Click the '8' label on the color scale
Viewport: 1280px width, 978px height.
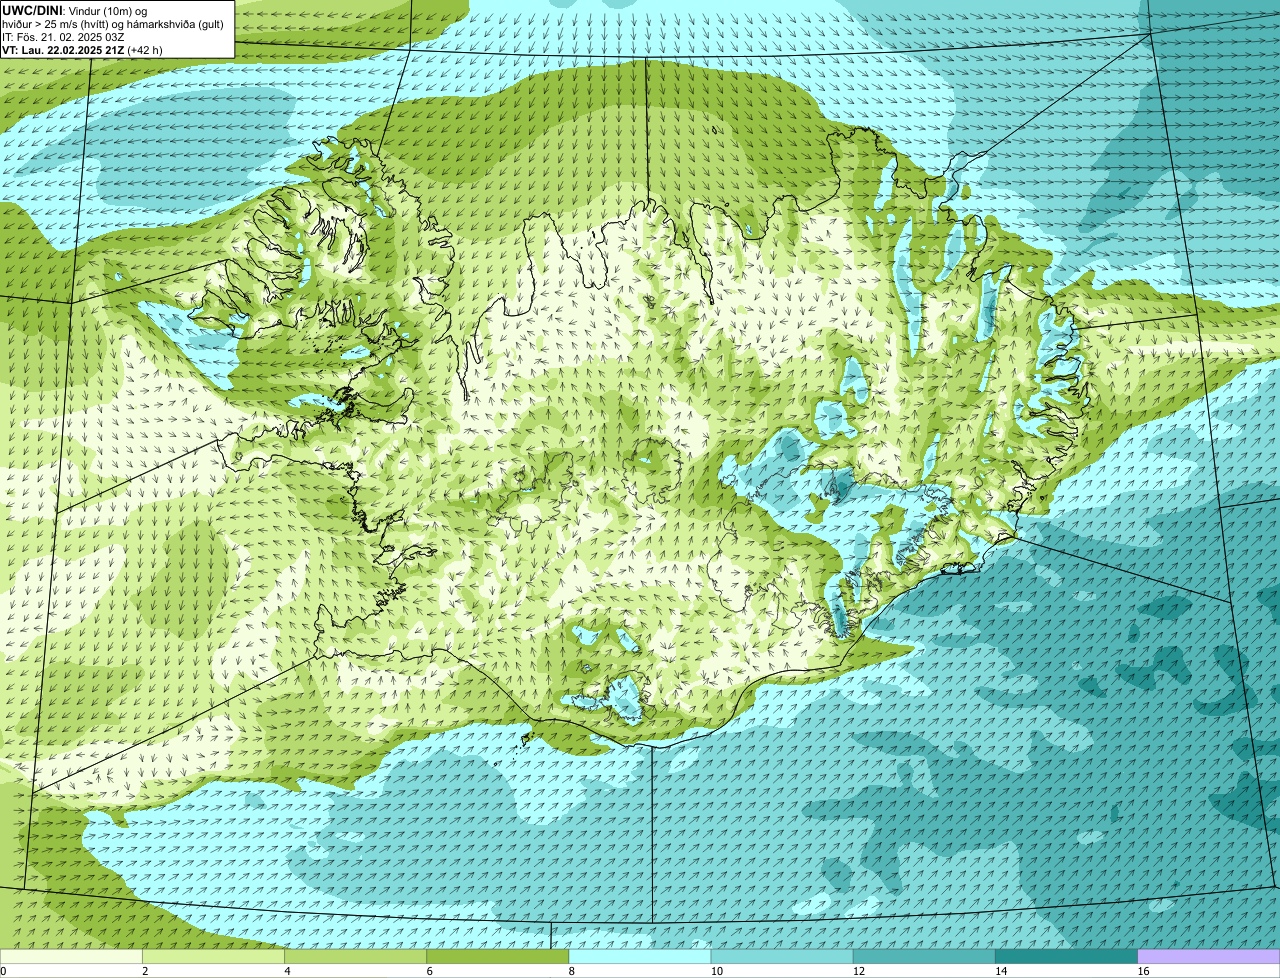(x=571, y=971)
